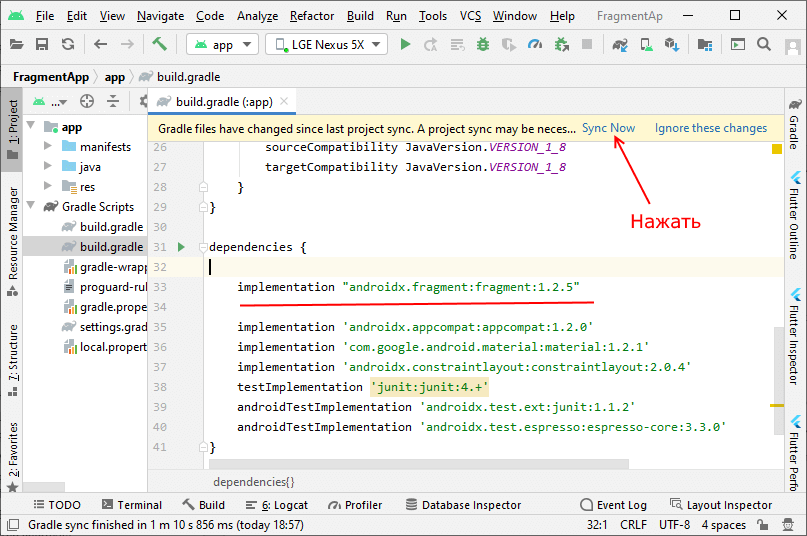
Task: Open the app run configuration dropdown
Action: 223,44
